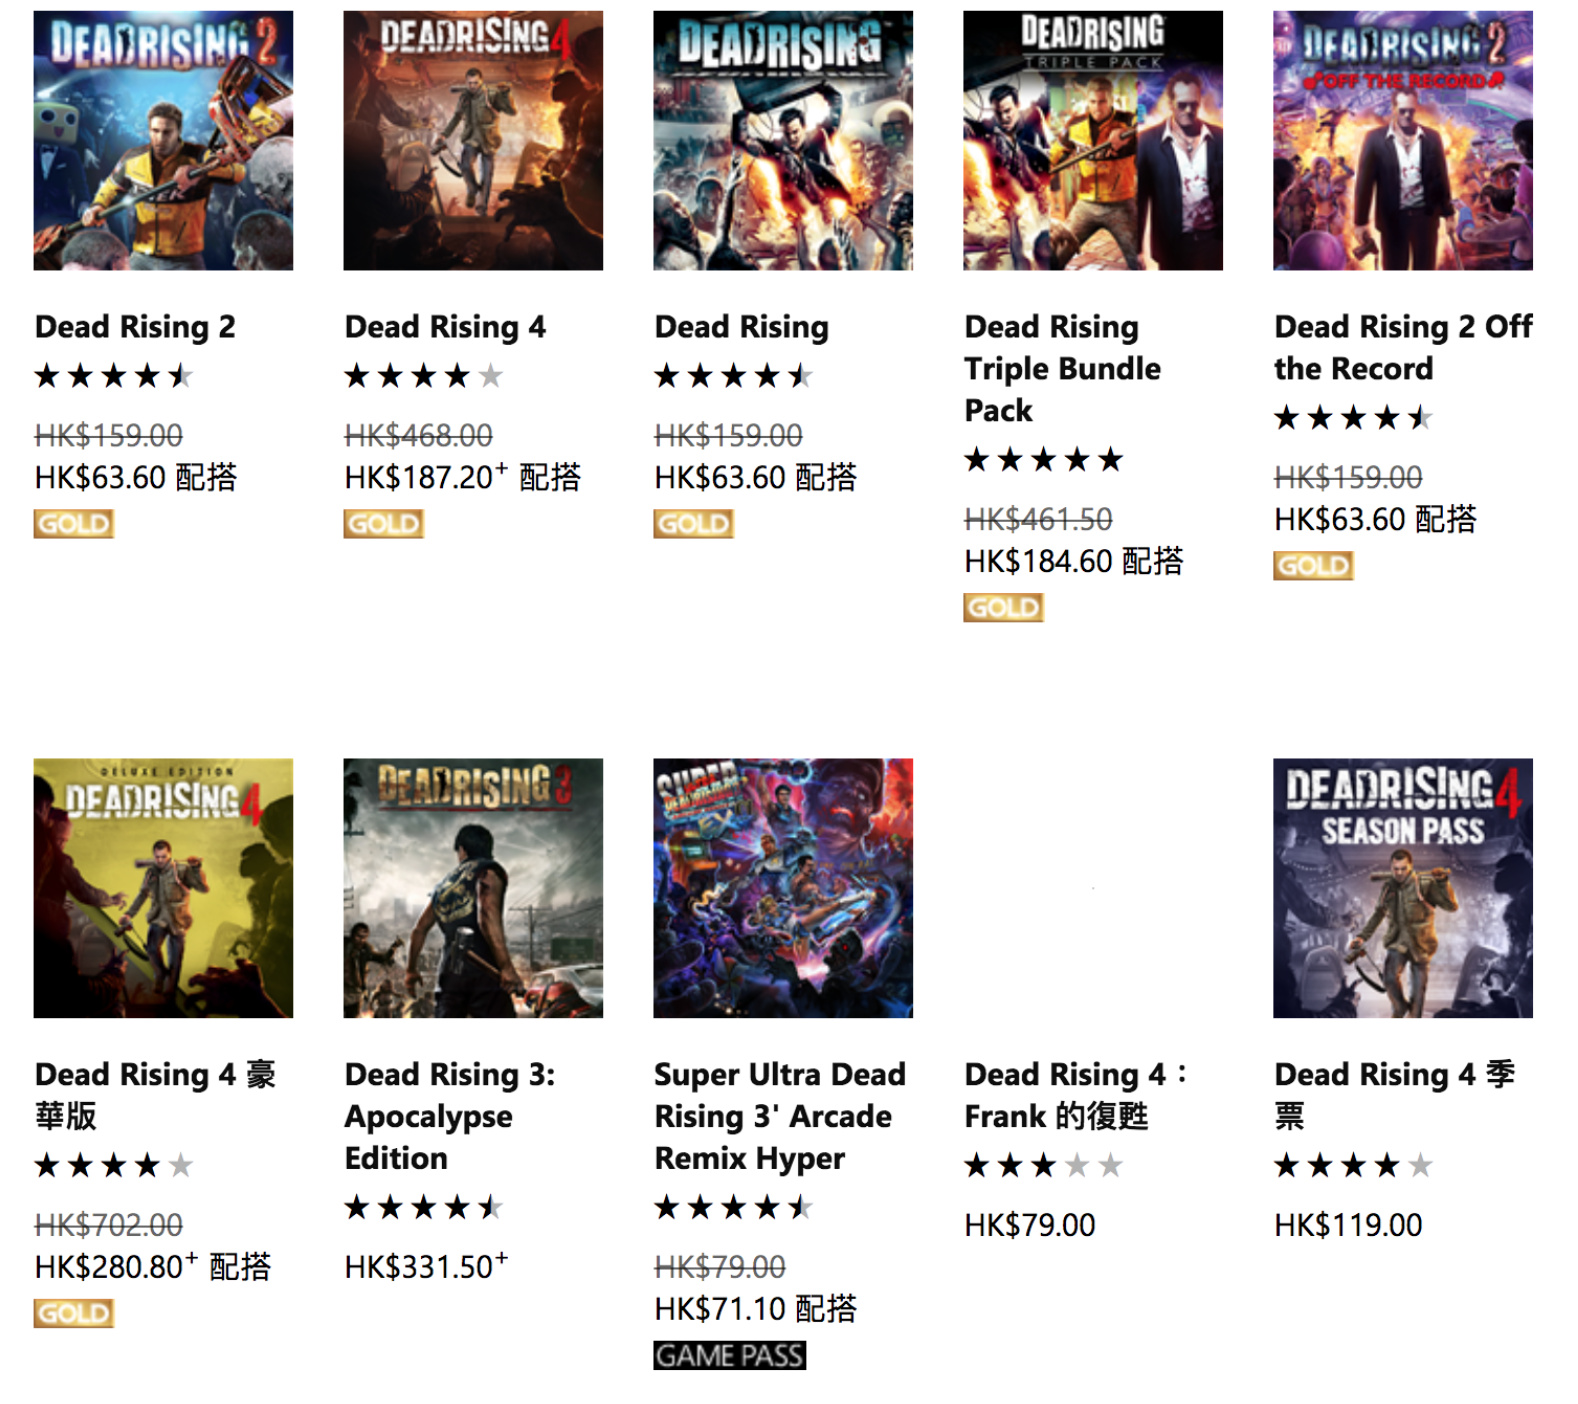Click the Gold badge under Triple Bundle Pack
The image size is (1578, 1404).
point(1003,608)
